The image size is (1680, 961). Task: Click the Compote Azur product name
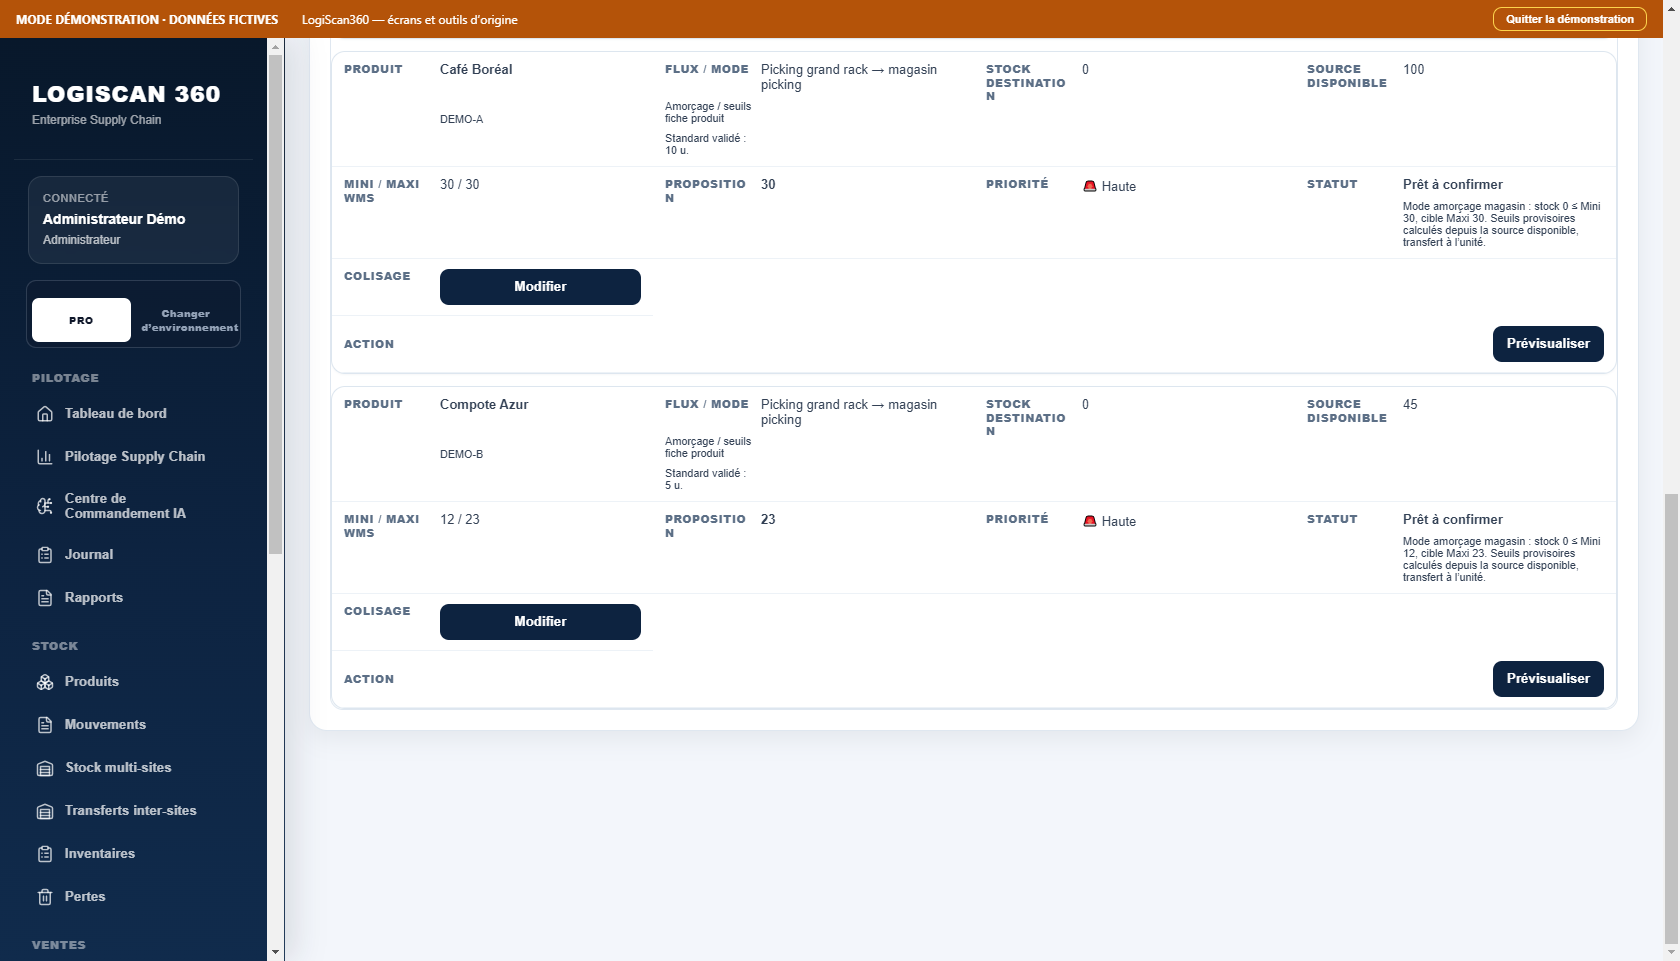pos(484,404)
